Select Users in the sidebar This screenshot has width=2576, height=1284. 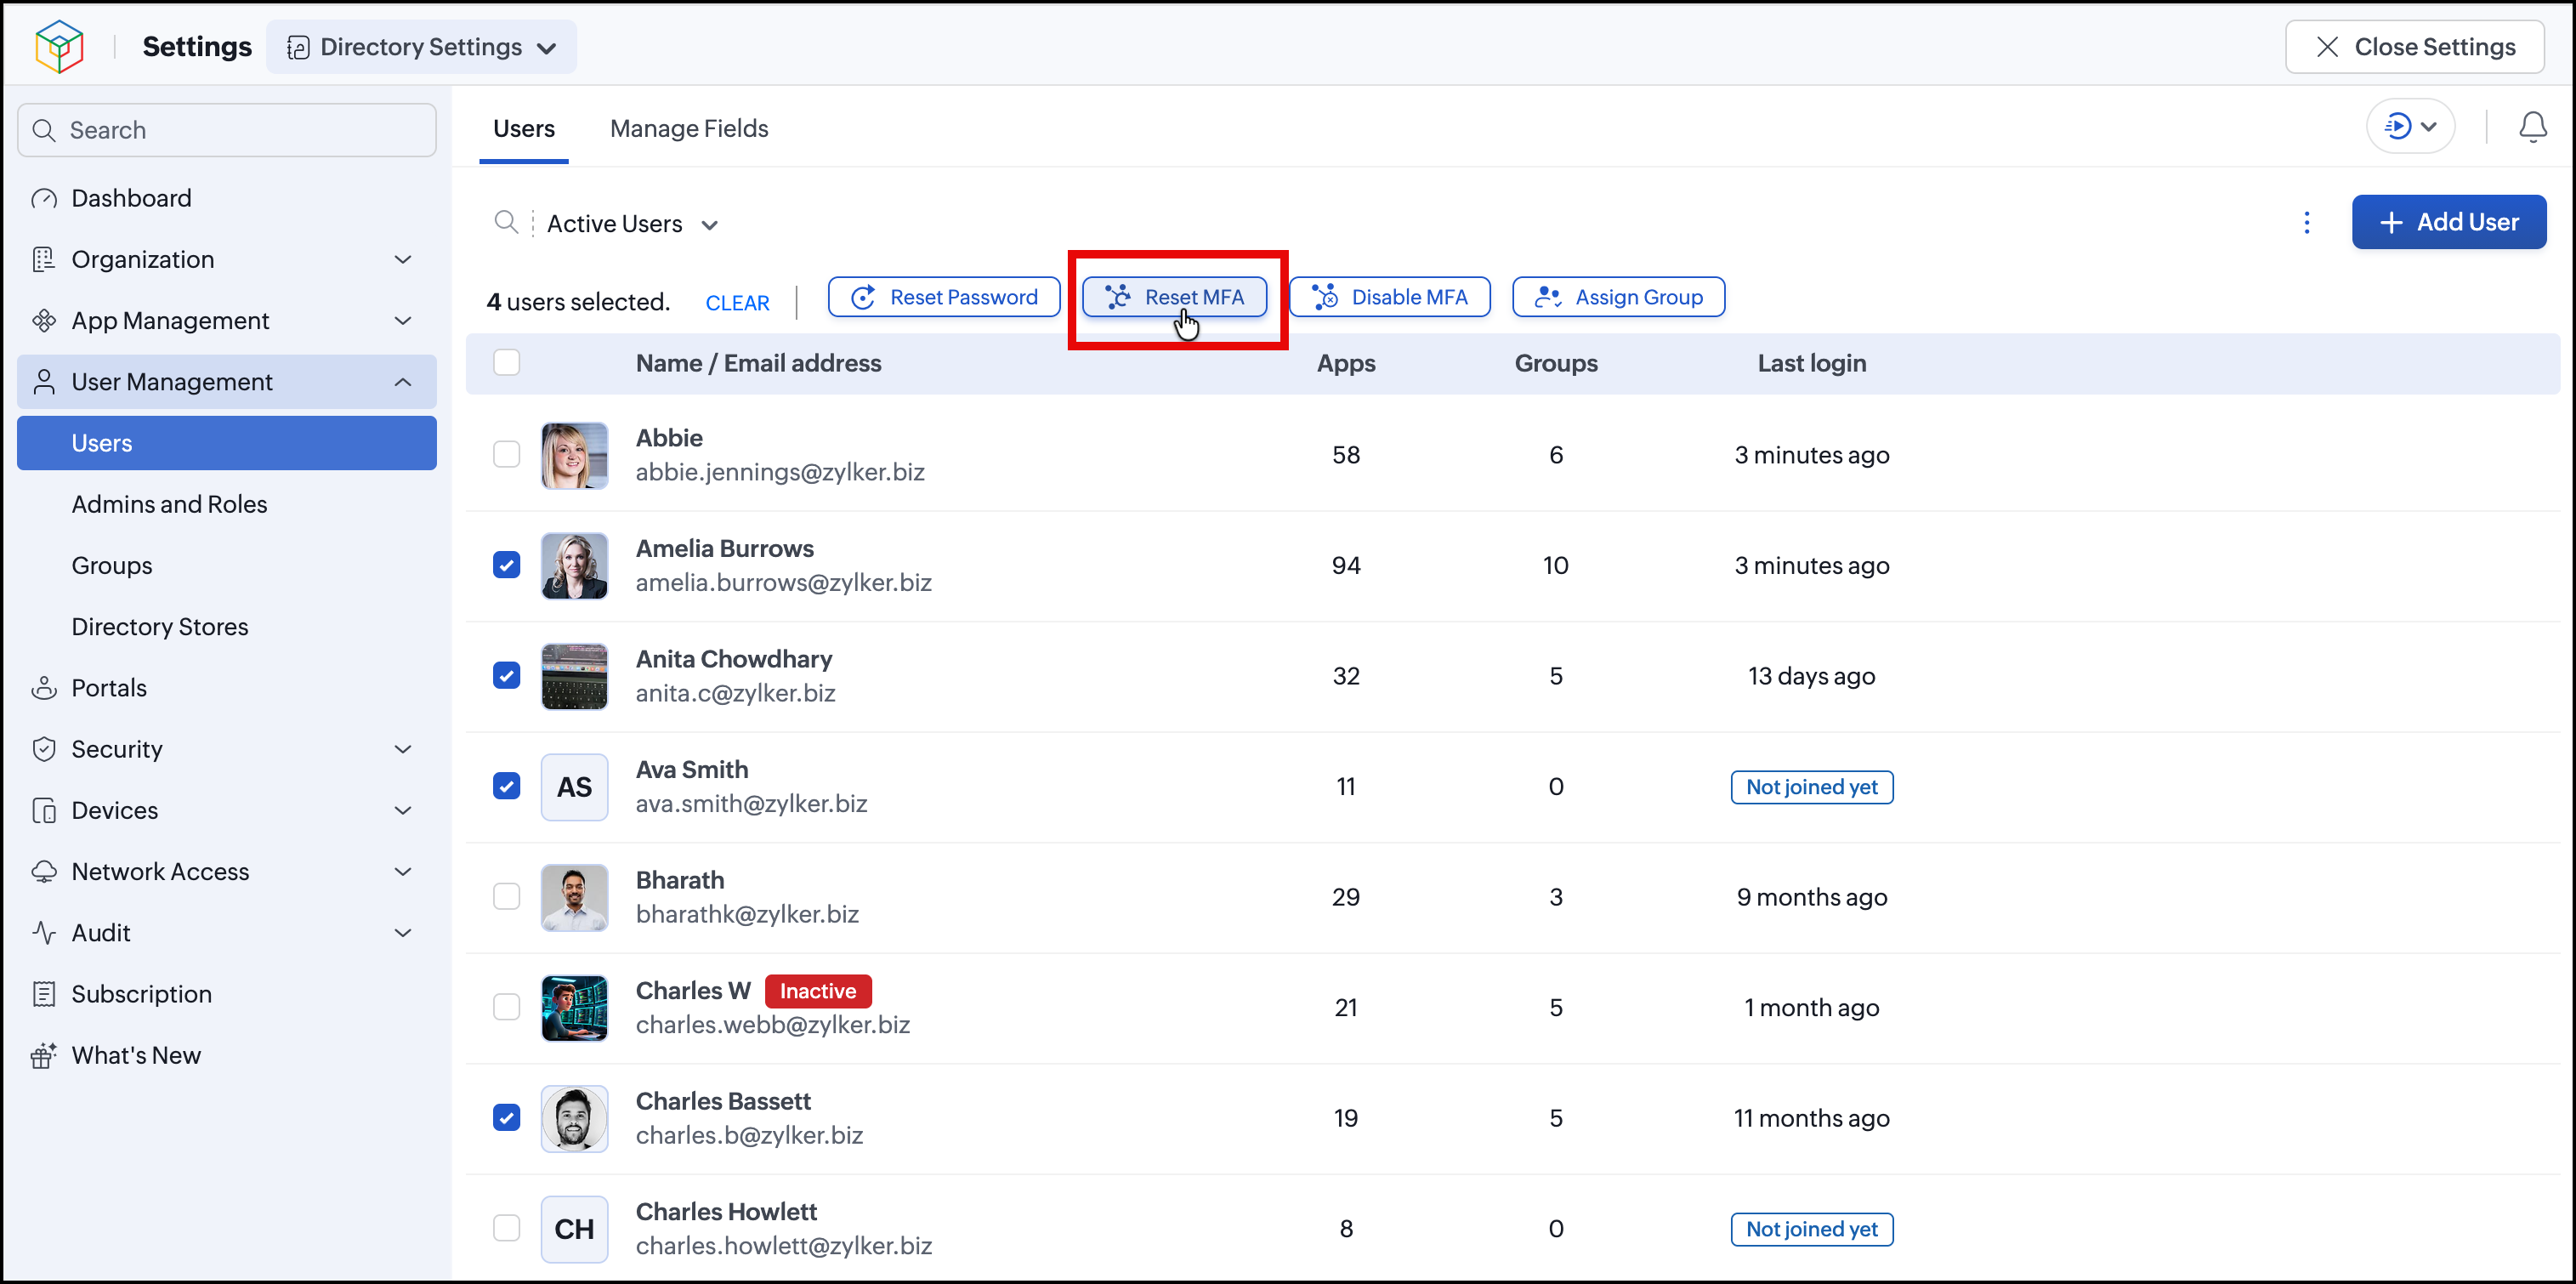pyautogui.click(x=226, y=443)
